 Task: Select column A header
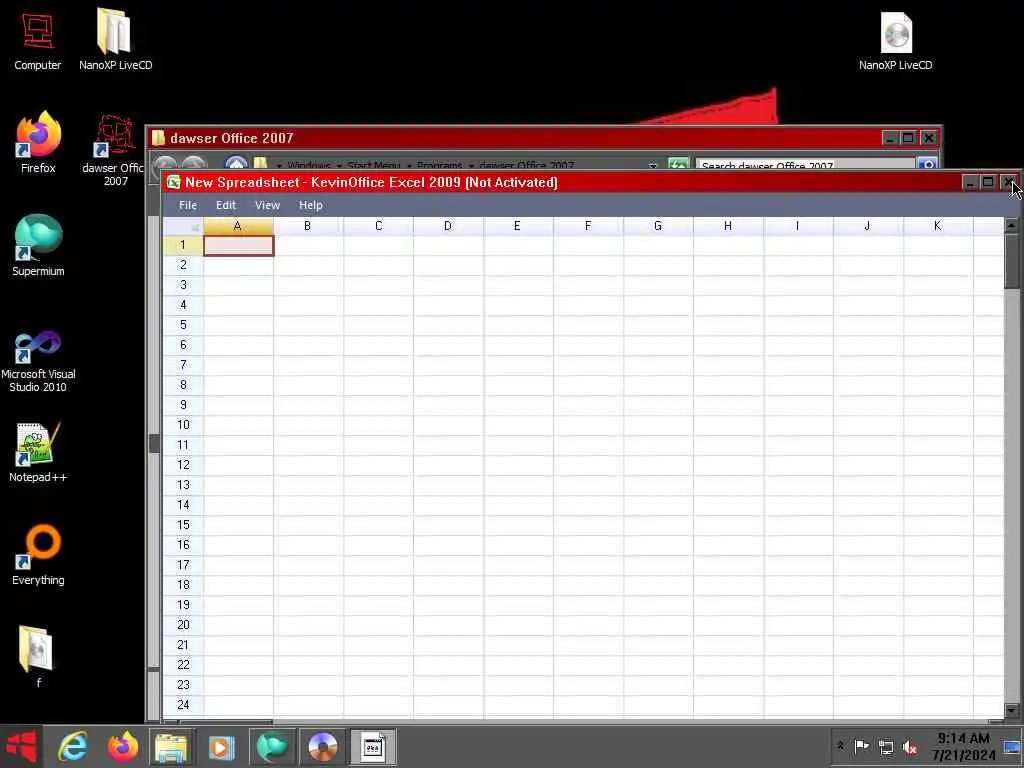click(238, 226)
